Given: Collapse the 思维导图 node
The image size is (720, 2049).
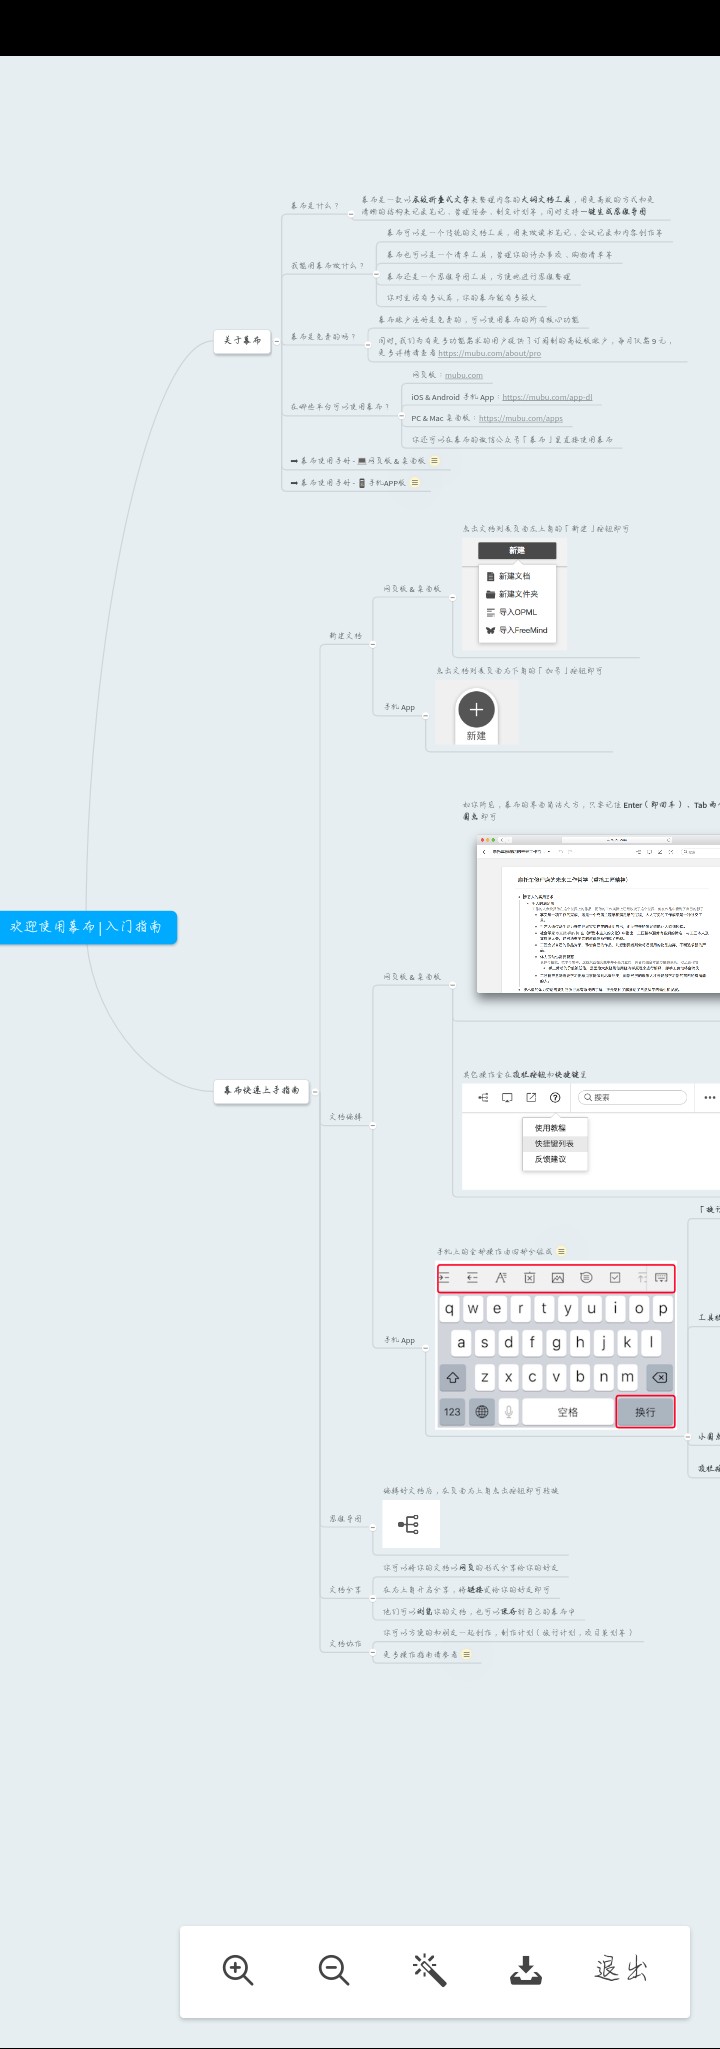Looking at the screenshot, I should point(373,1526).
